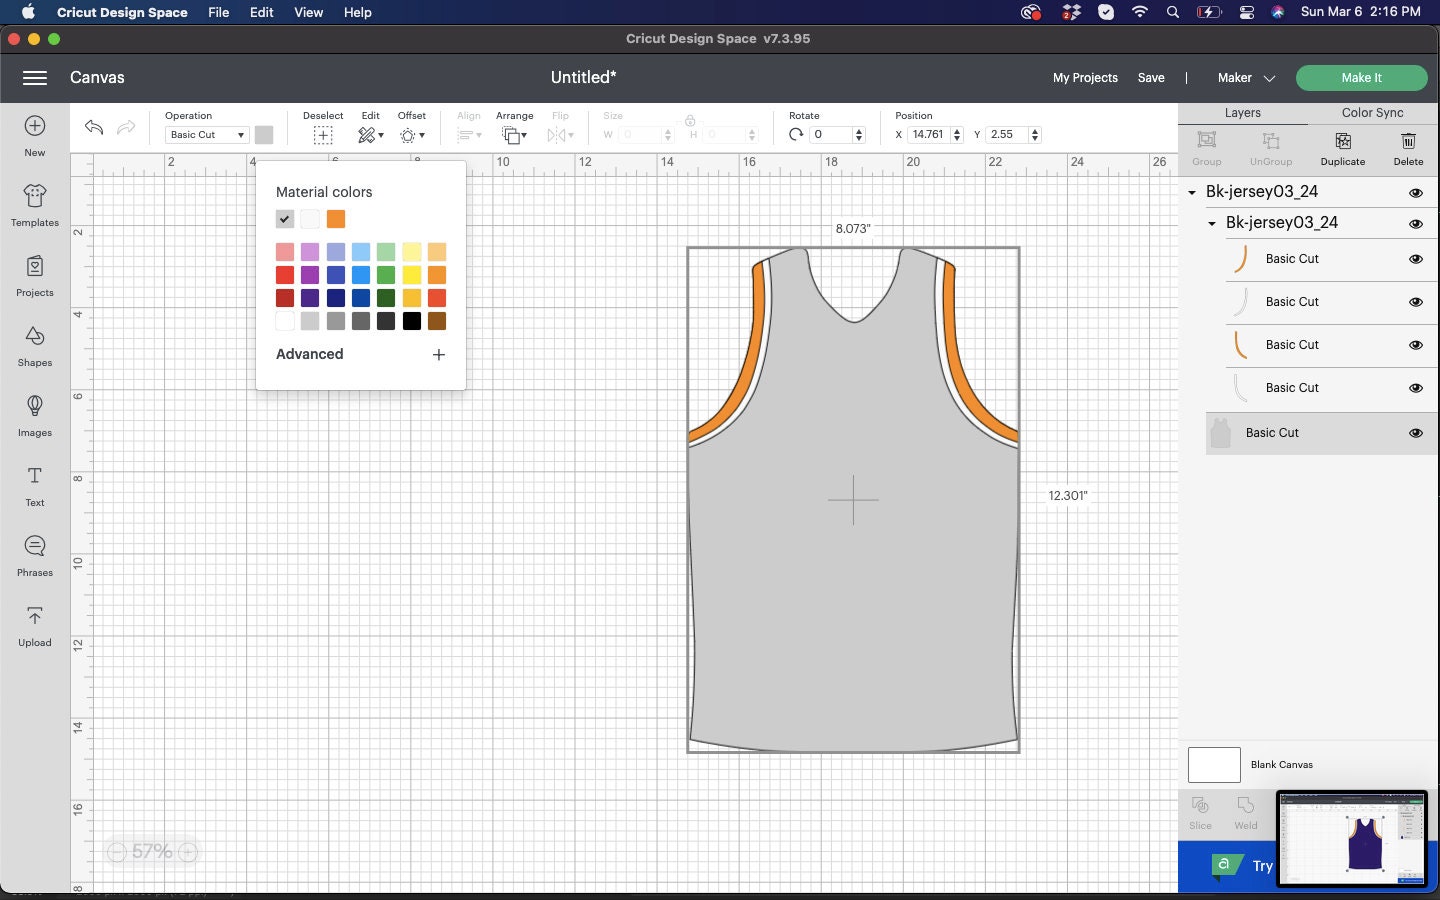Click the Duplicate icon in the Layers panel
Viewport: 1440px width, 900px height.
pos(1342,148)
